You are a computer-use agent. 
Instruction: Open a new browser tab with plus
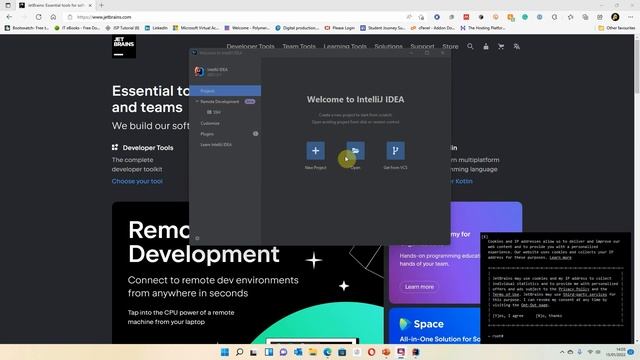[x=101, y=5]
